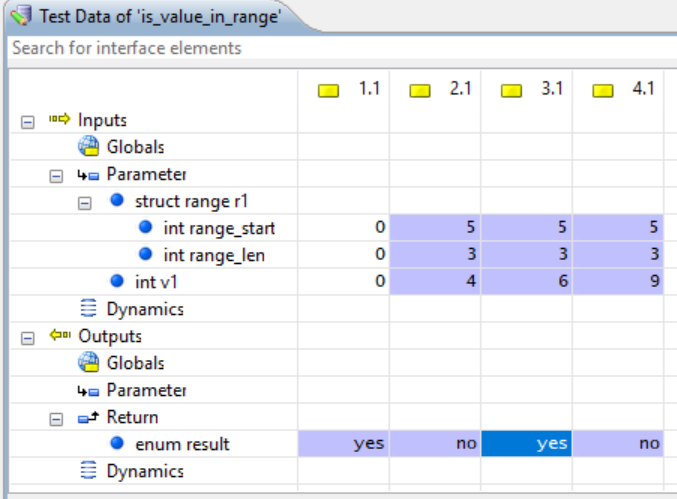Click result 'yes' in column 1.1
This screenshot has width=677, height=499.
pos(344,443)
